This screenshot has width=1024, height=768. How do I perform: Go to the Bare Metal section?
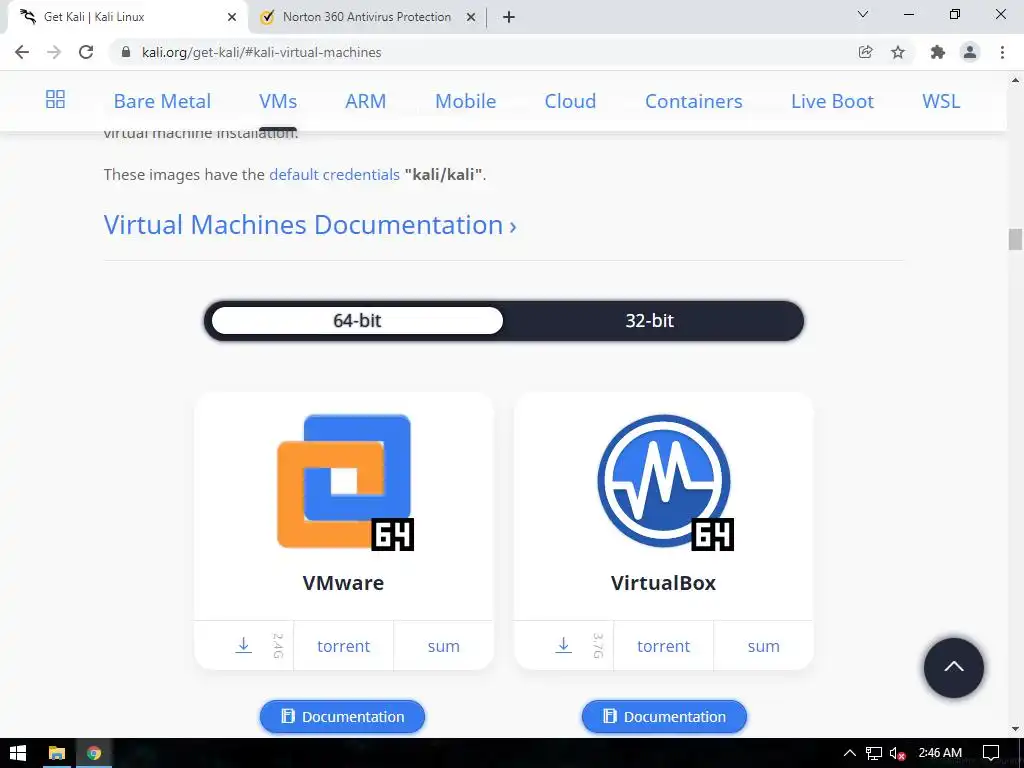(162, 101)
